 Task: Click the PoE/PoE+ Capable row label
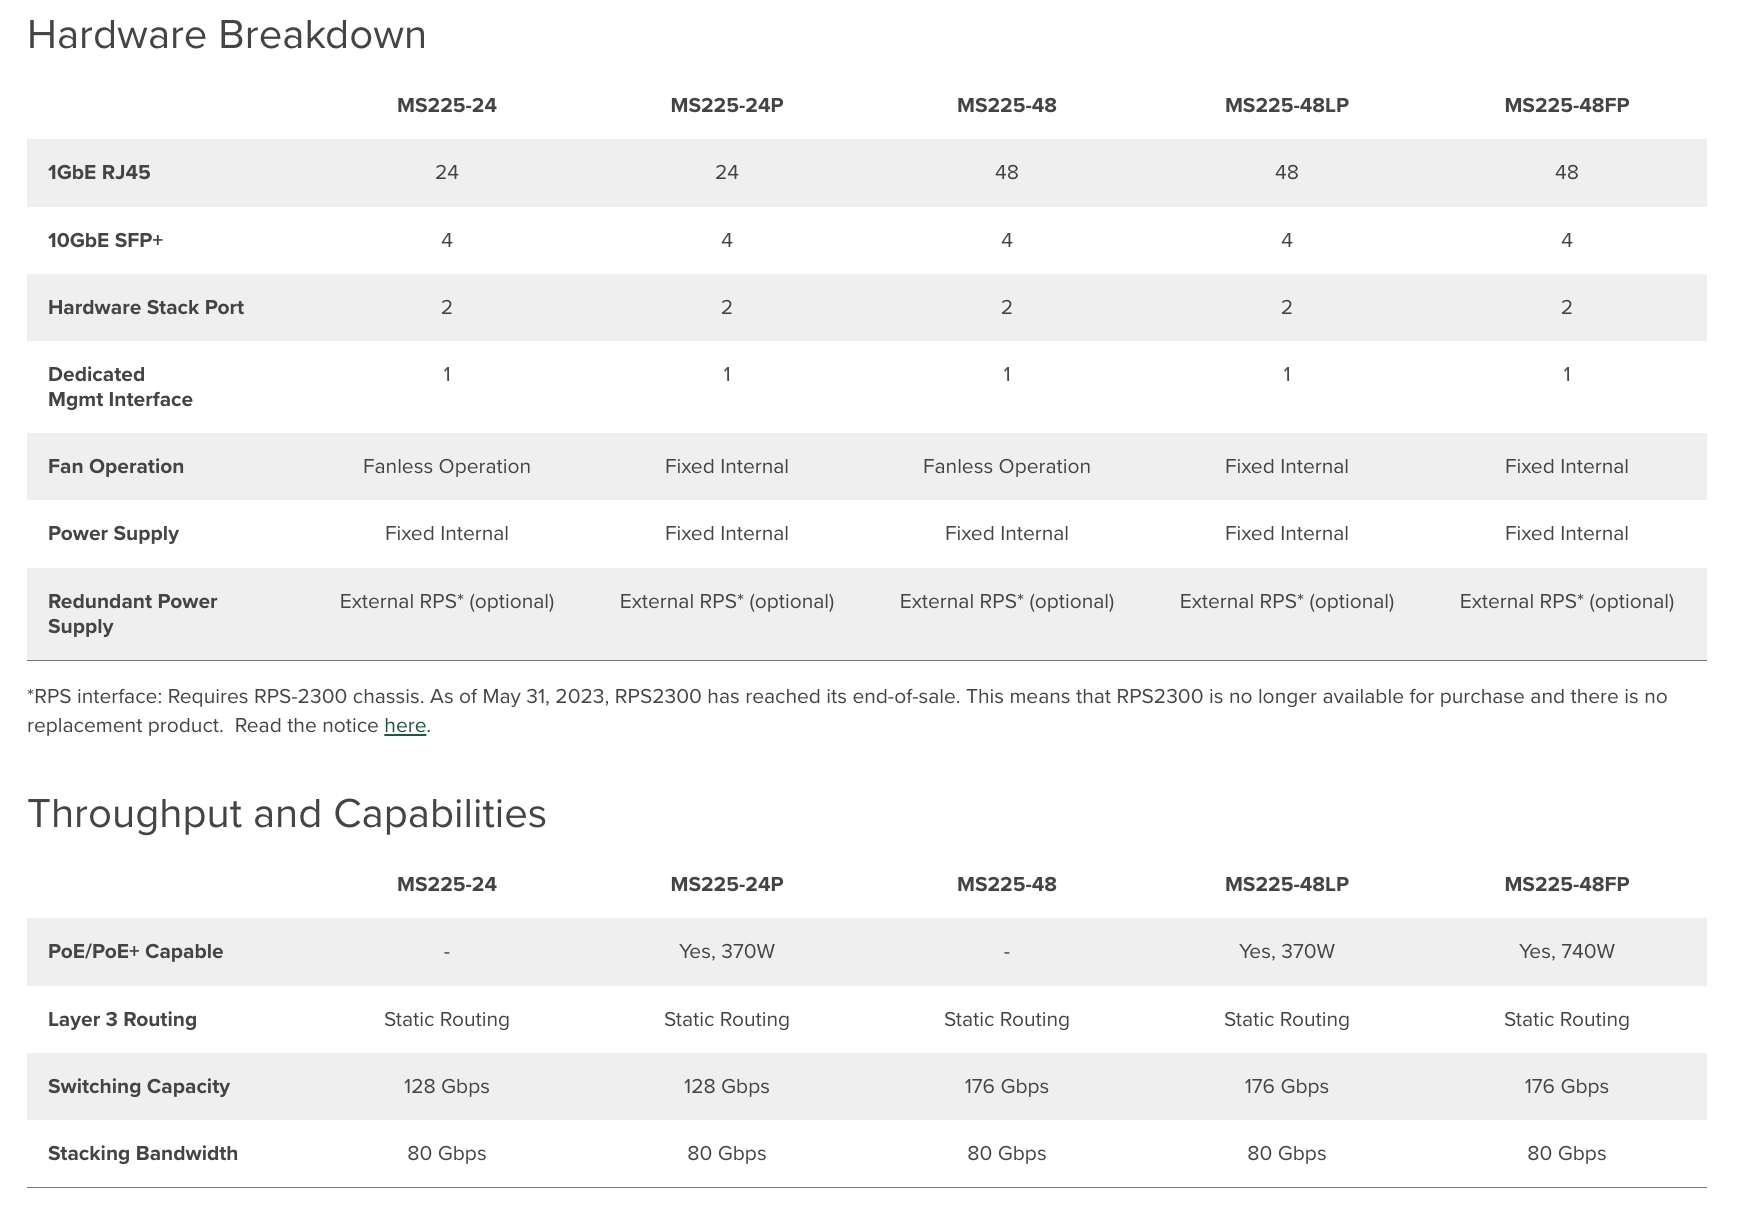tap(135, 951)
